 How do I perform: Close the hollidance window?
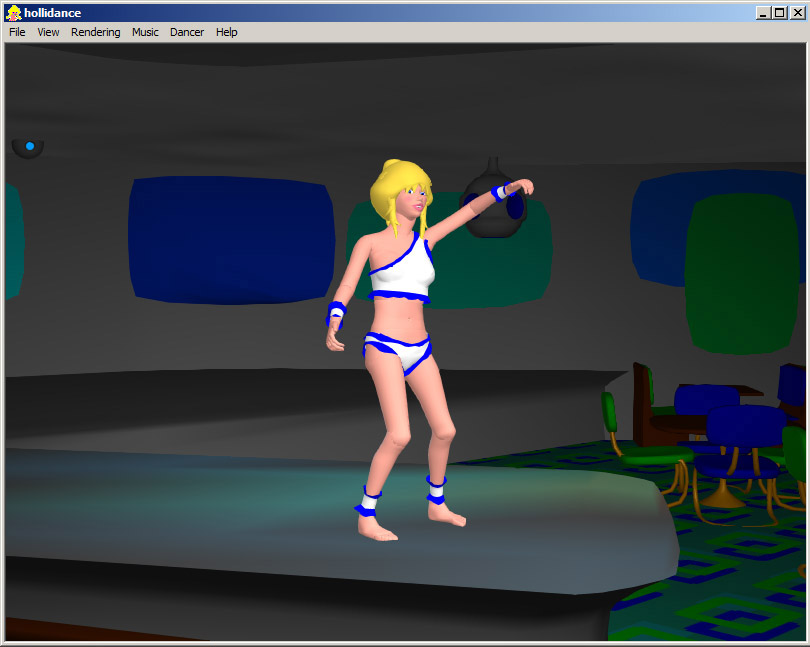click(797, 12)
